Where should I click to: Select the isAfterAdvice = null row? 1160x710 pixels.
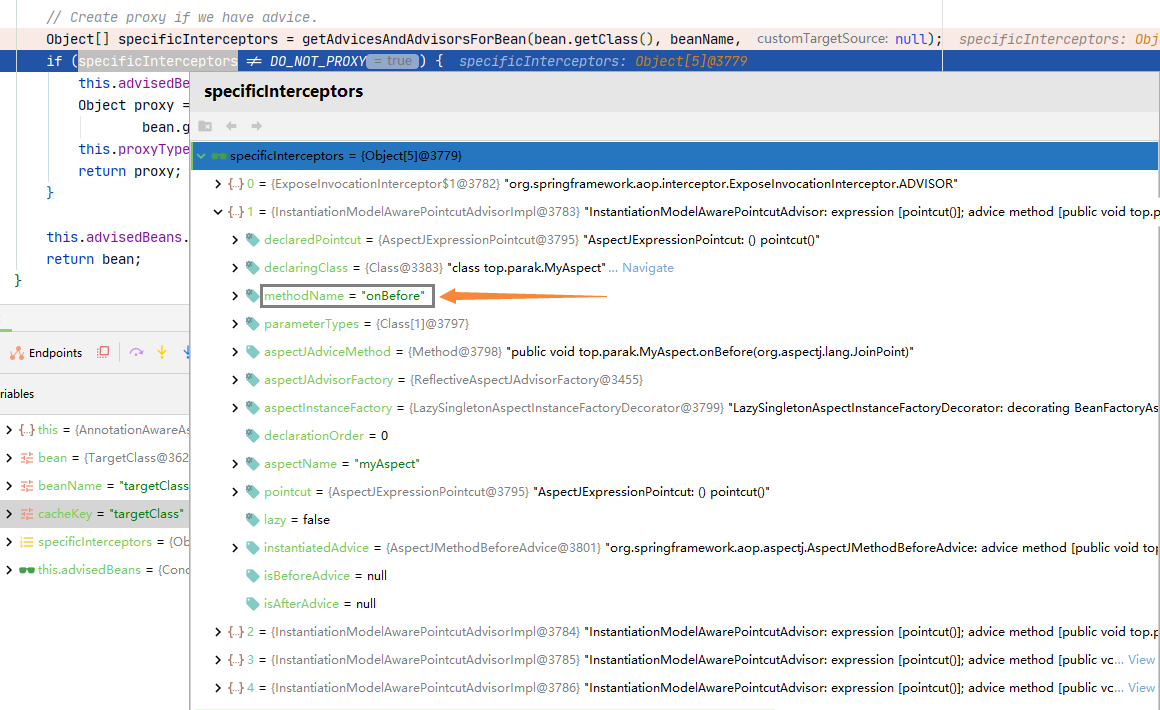674,604
